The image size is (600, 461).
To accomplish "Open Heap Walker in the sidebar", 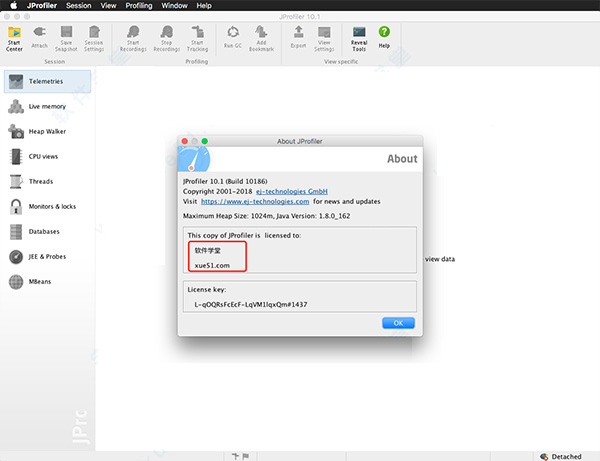I will [x=47, y=132].
